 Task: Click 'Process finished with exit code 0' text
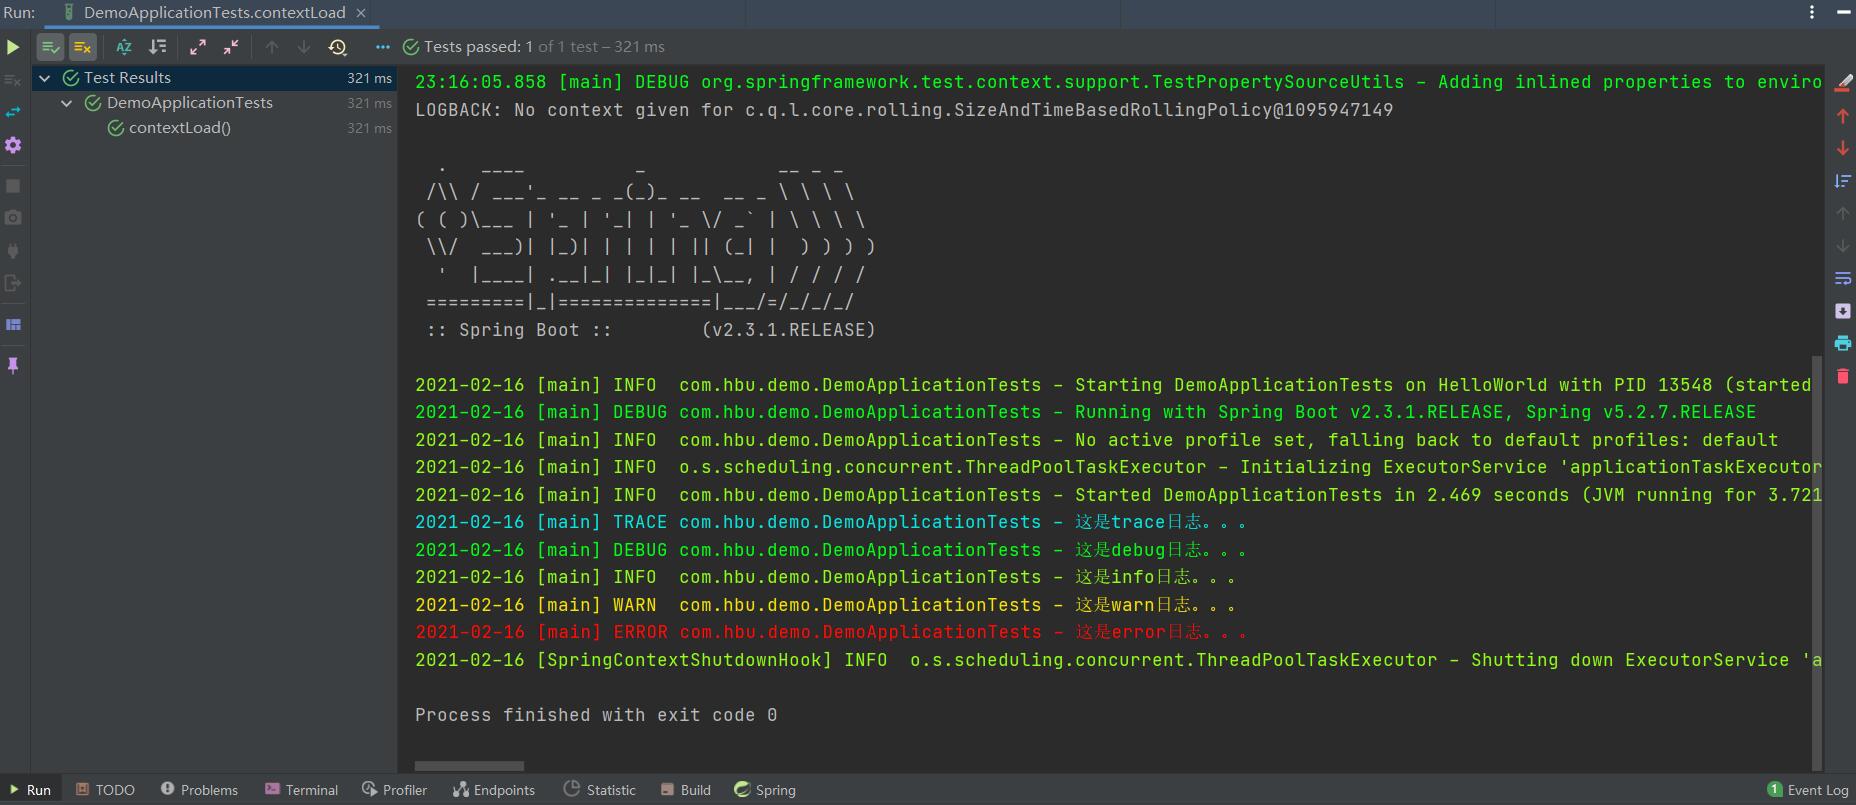click(x=596, y=716)
